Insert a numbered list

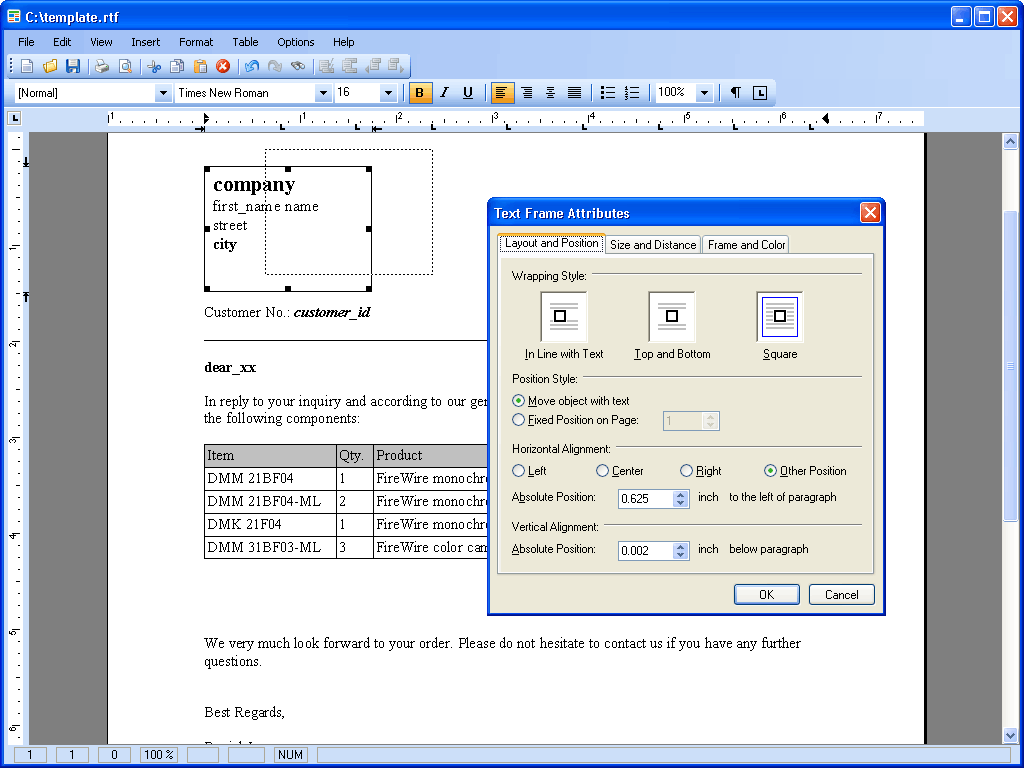632,93
